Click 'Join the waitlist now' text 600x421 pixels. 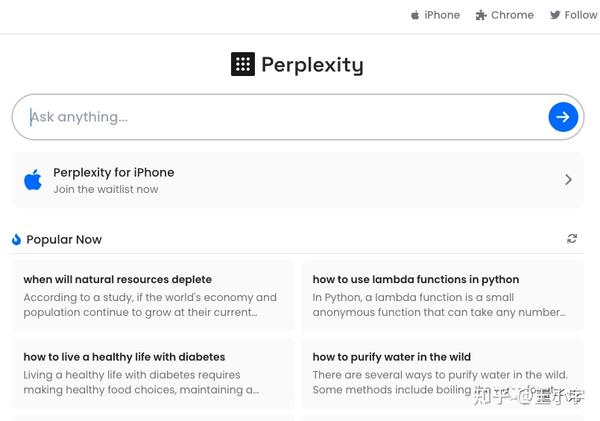[106, 189]
